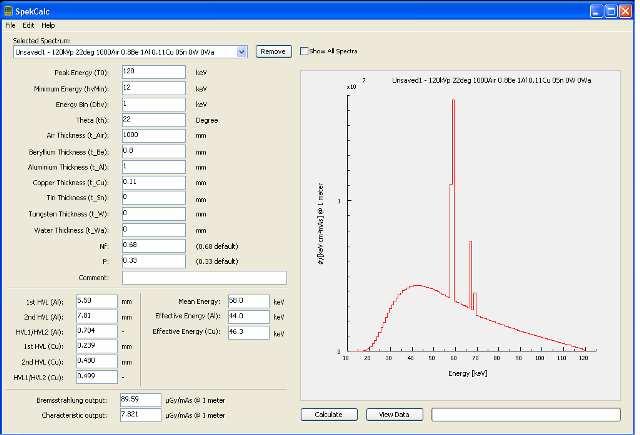Click the Mean Energy value field

pyautogui.click(x=249, y=302)
